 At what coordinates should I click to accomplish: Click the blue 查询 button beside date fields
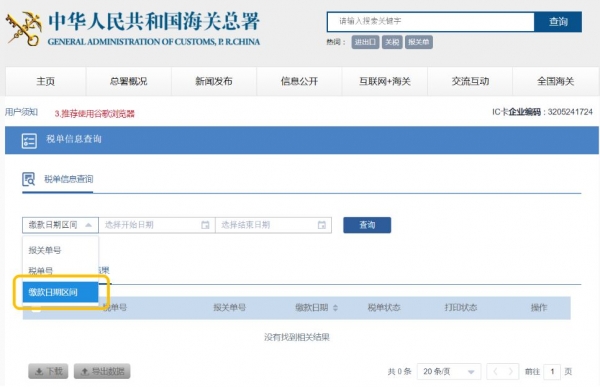[367, 225]
